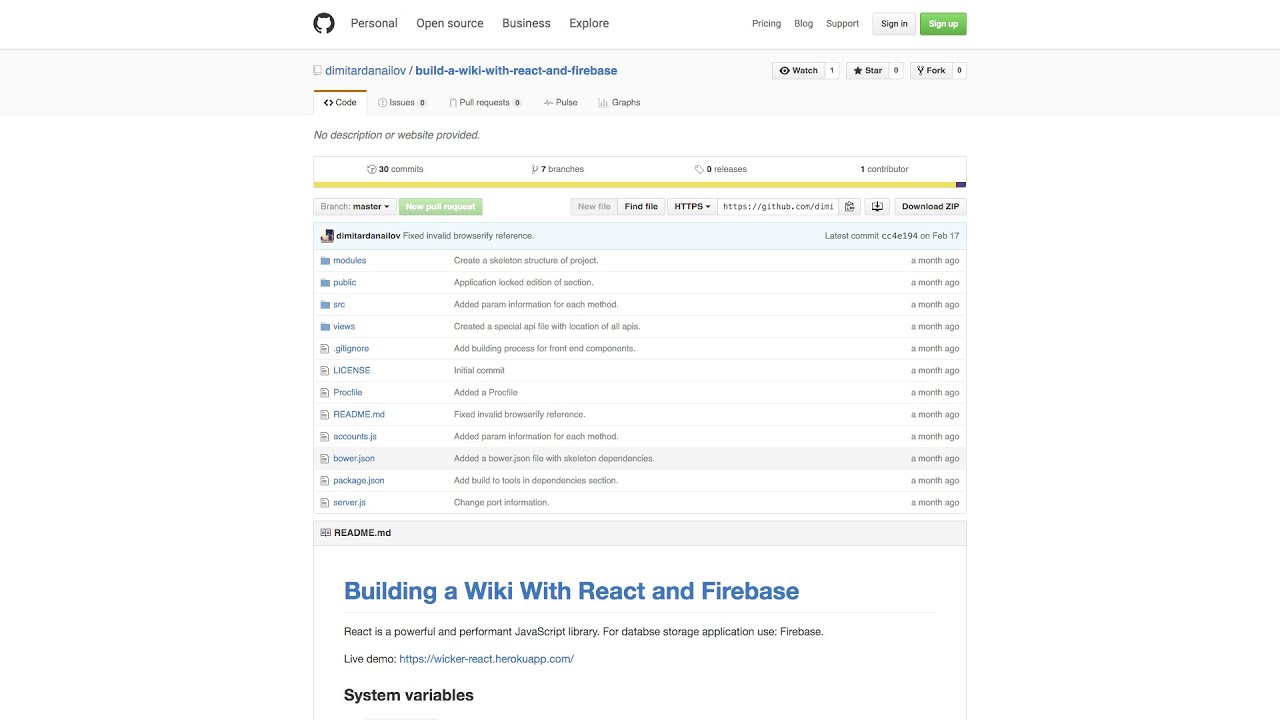Switch to the Code tab

340,102
